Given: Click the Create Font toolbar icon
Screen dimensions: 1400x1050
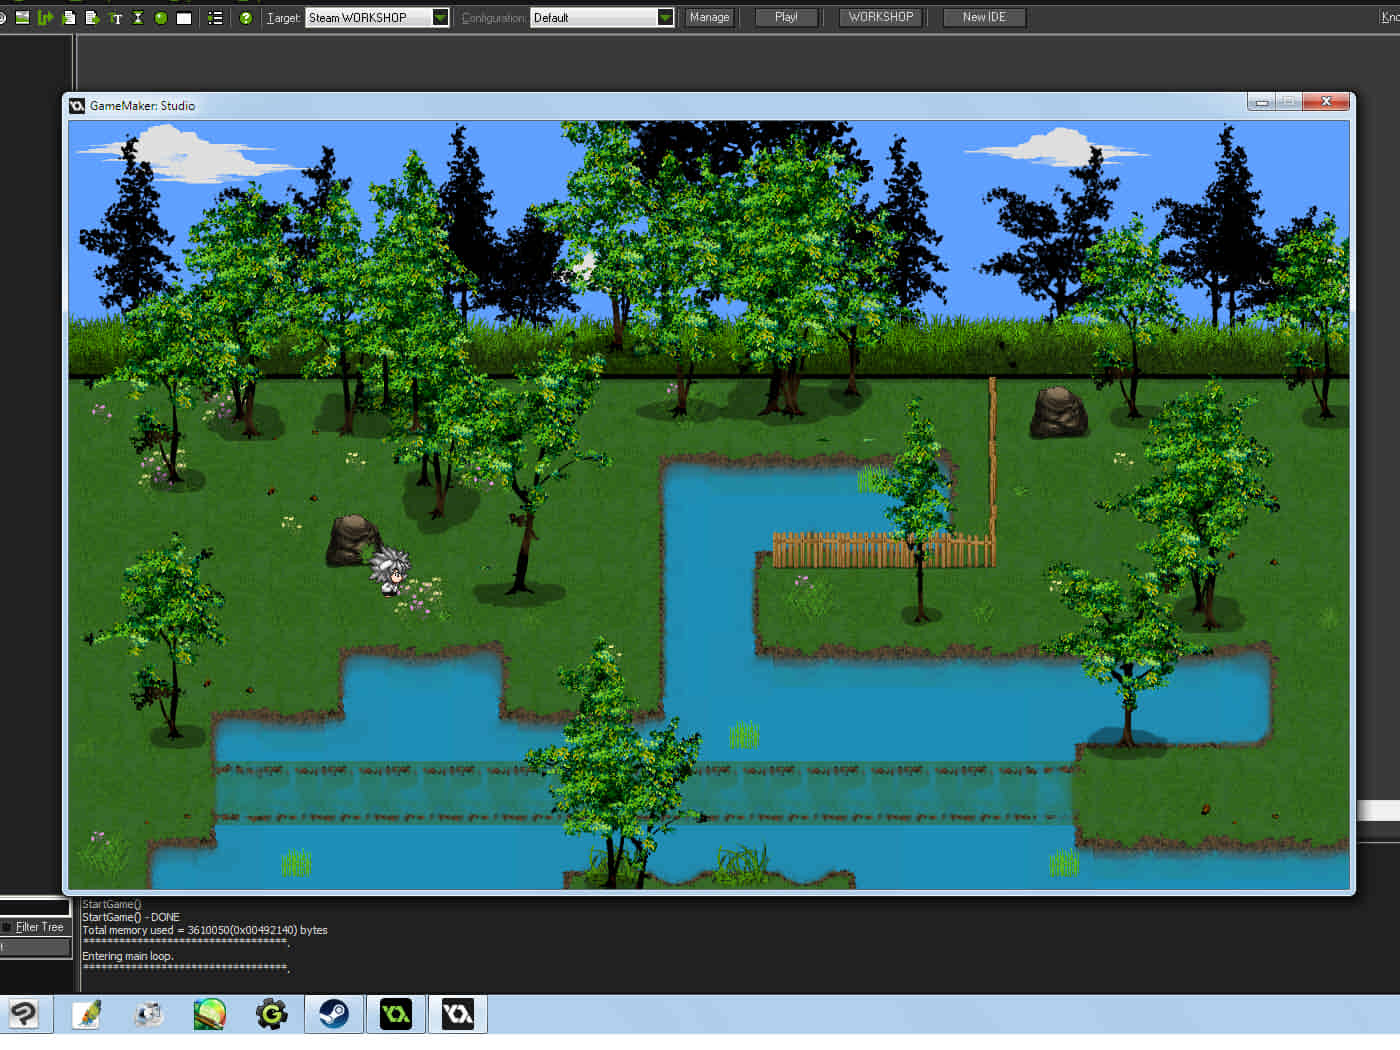Looking at the screenshot, I should pos(115,18).
